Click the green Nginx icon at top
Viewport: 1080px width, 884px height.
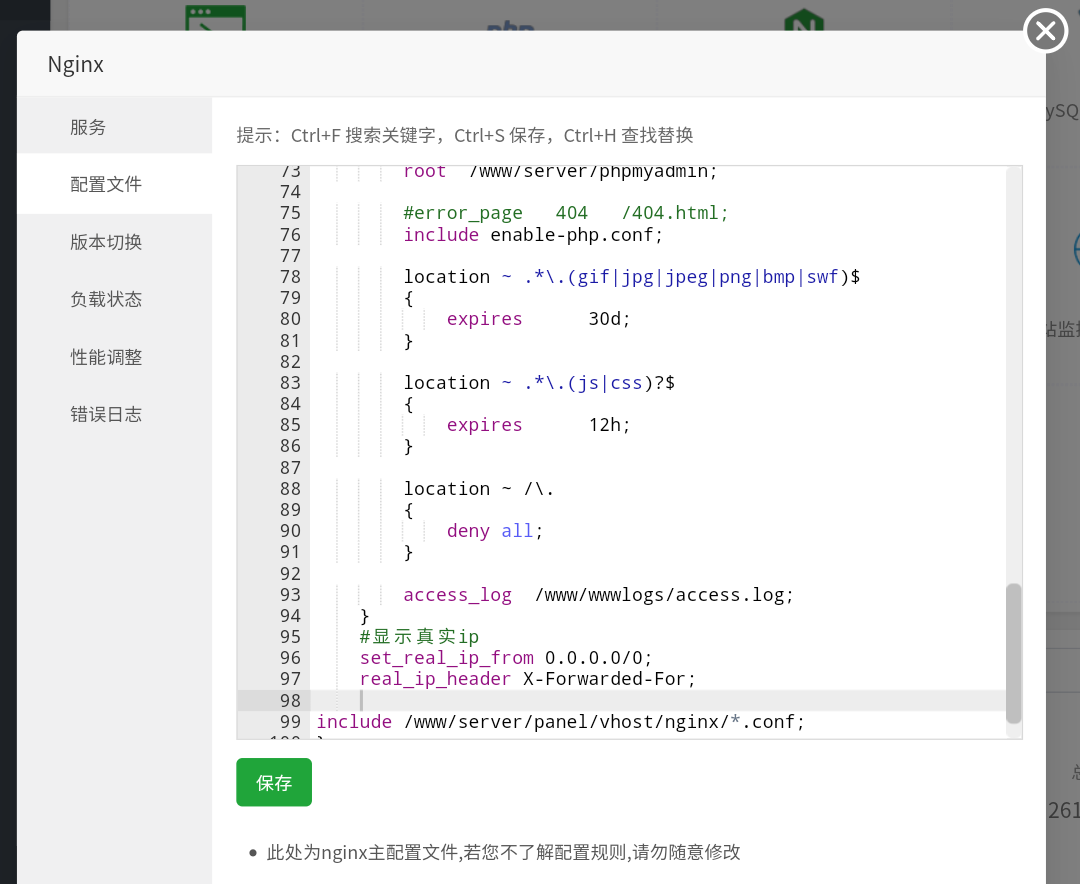[803, 20]
